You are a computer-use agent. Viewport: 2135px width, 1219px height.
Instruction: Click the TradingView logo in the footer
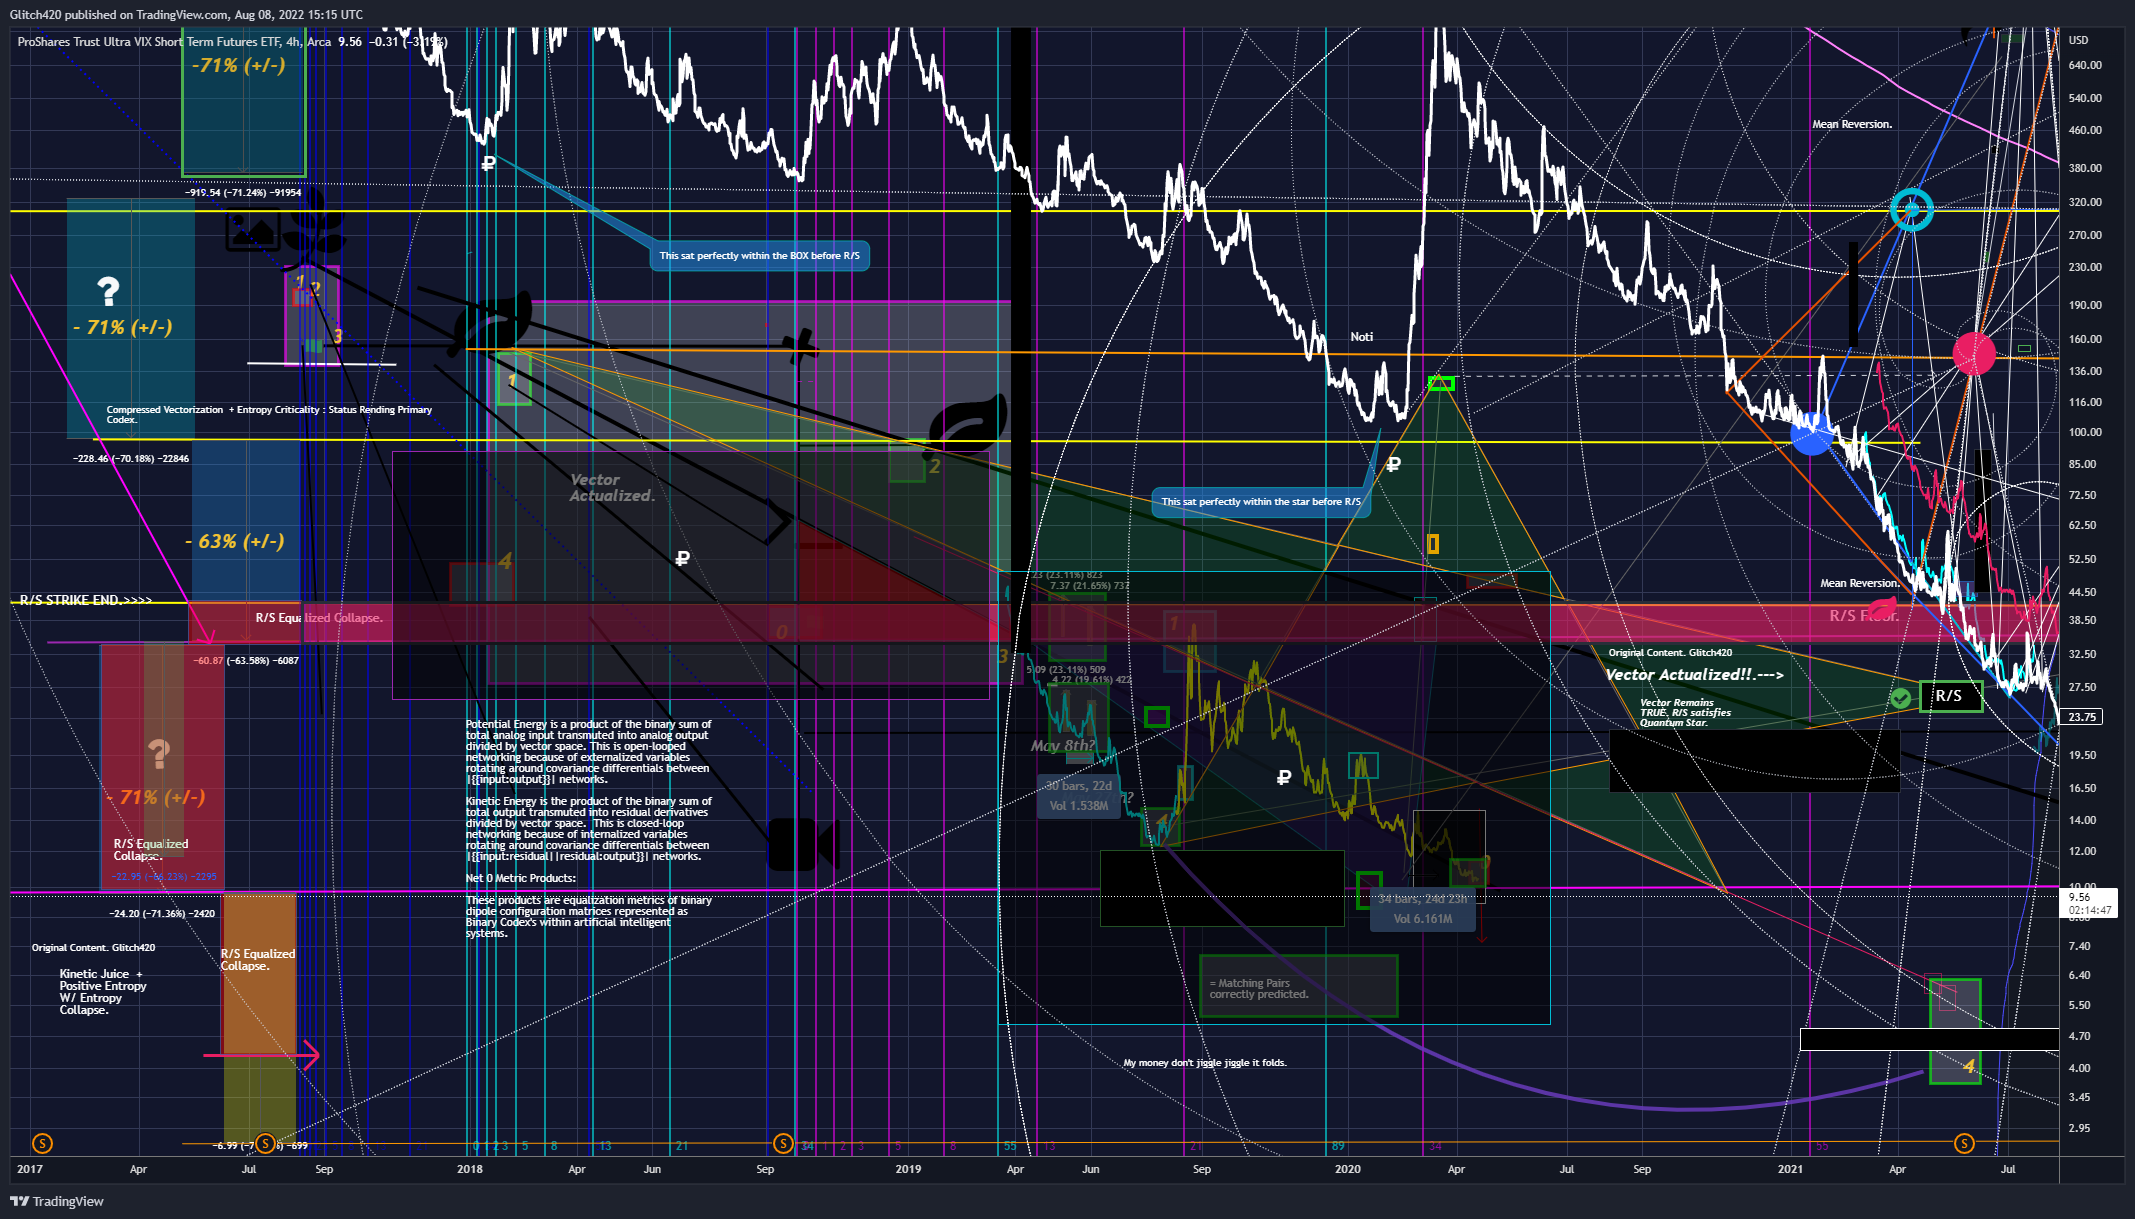[x=57, y=1201]
